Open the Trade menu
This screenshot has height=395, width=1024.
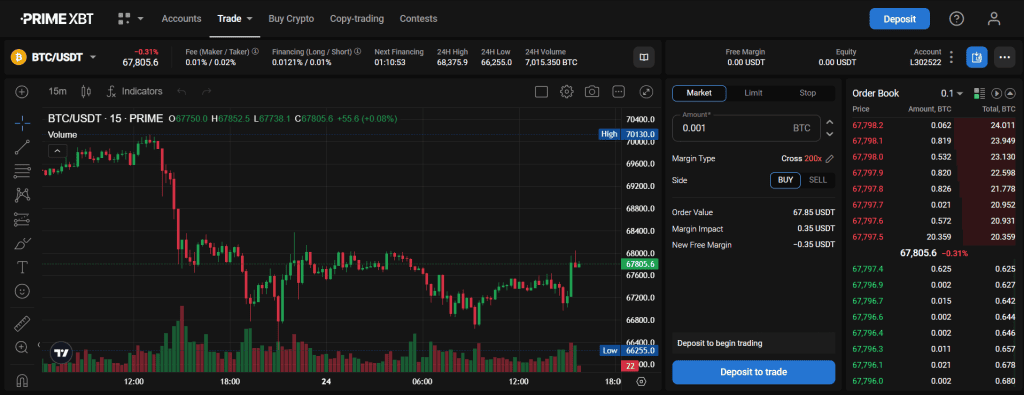[234, 19]
